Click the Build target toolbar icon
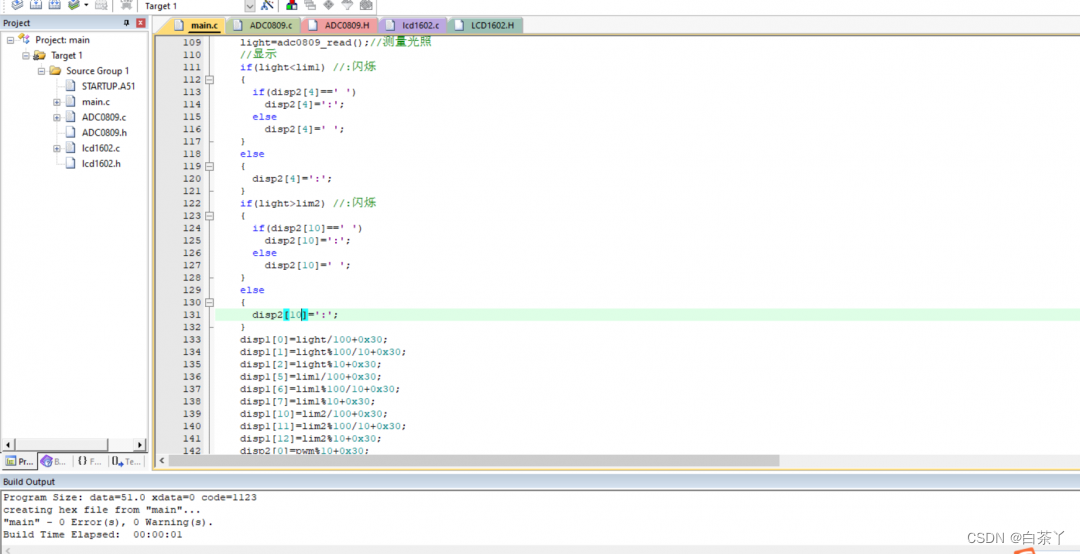 (x=35, y=5)
